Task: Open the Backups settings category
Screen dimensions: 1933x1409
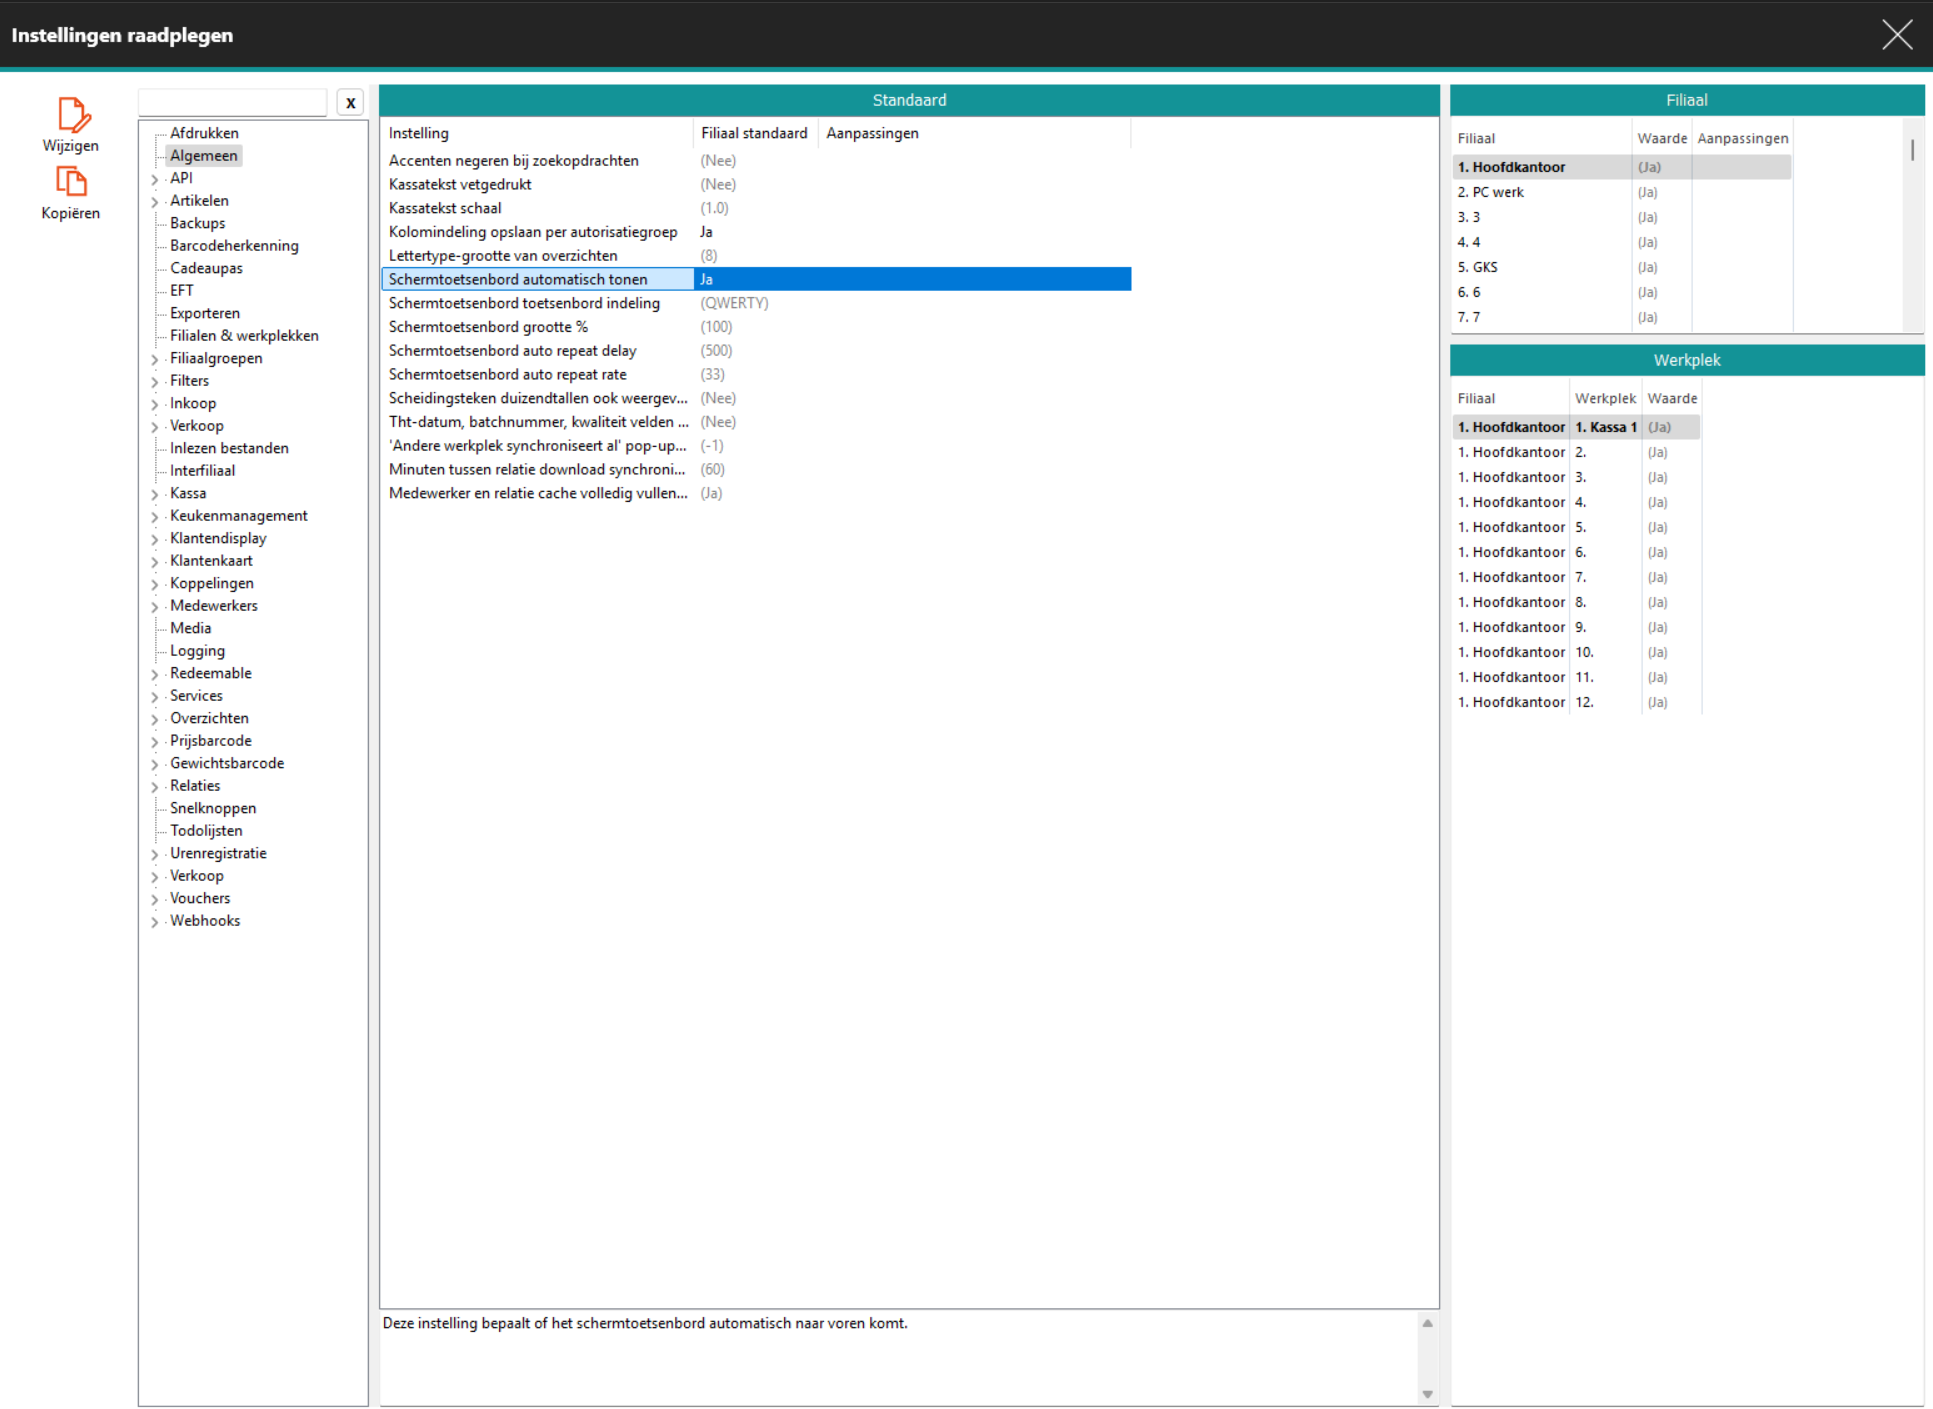Action: pos(197,223)
